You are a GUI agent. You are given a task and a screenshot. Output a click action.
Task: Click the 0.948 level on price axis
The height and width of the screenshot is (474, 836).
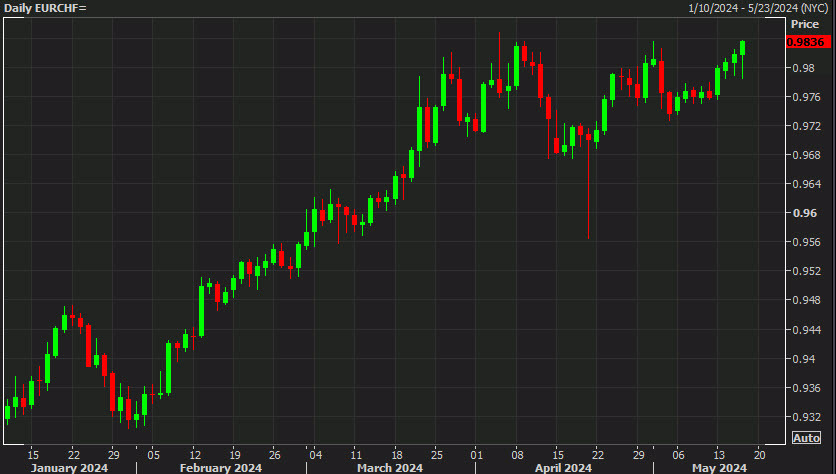pyautogui.click(x=805, y=300)
